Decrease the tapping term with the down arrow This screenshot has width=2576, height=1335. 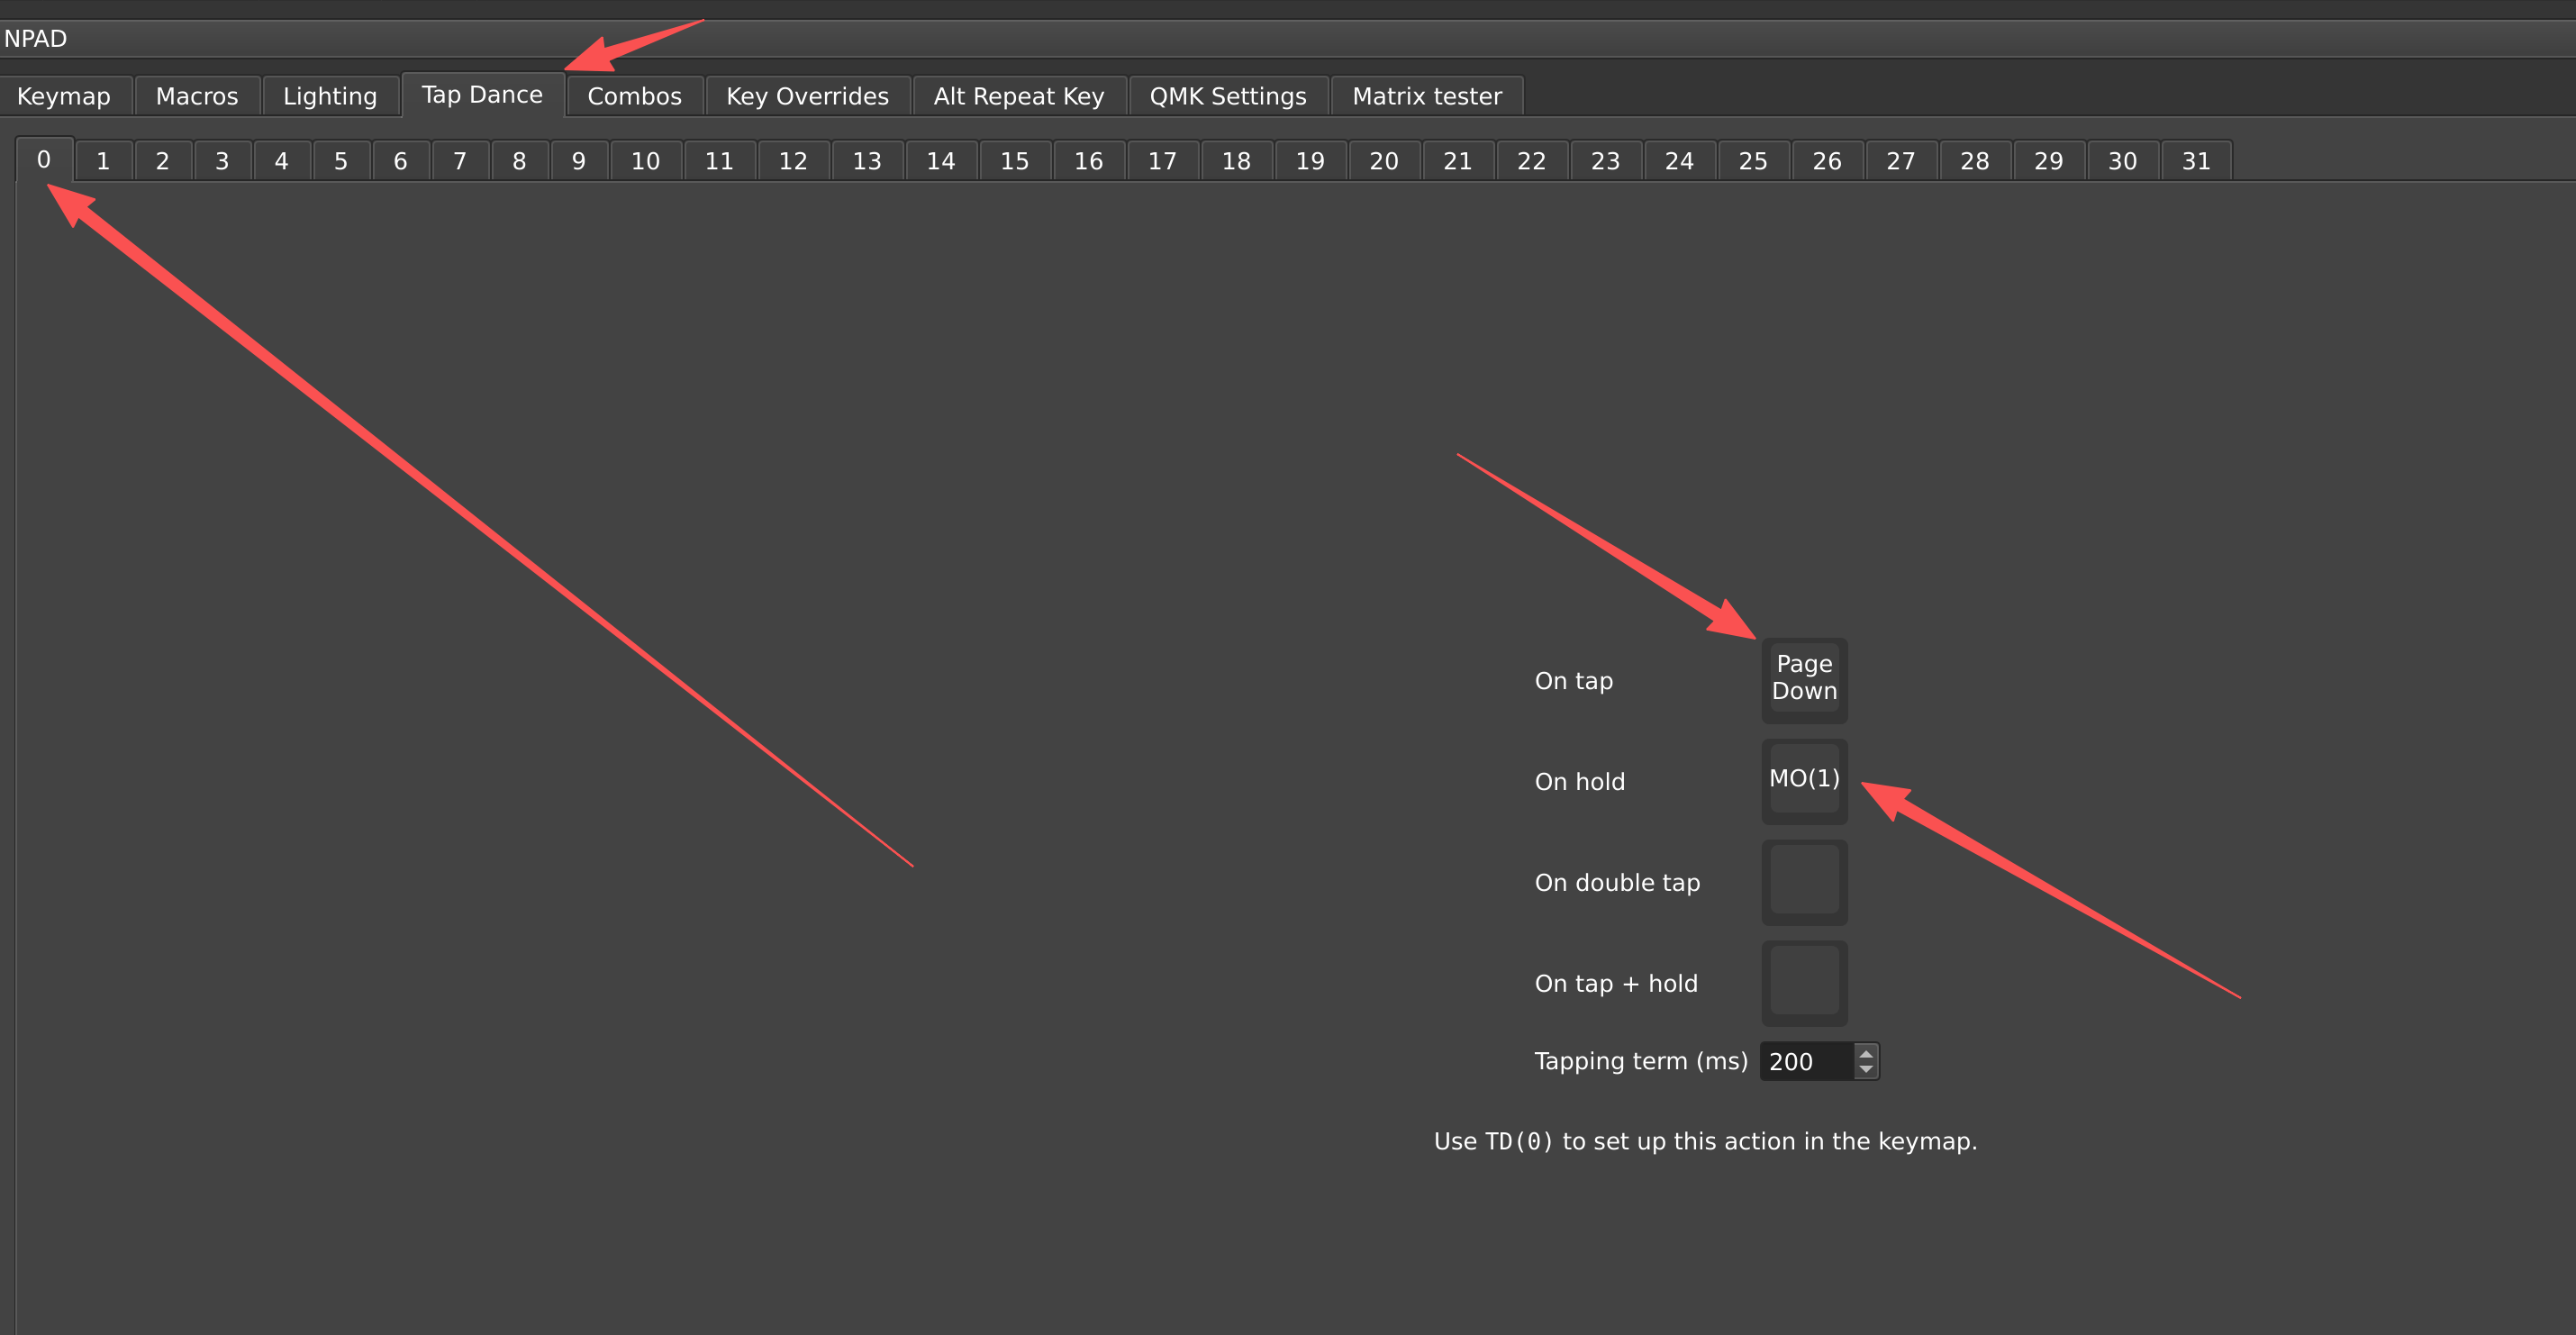(1865, 1070)
